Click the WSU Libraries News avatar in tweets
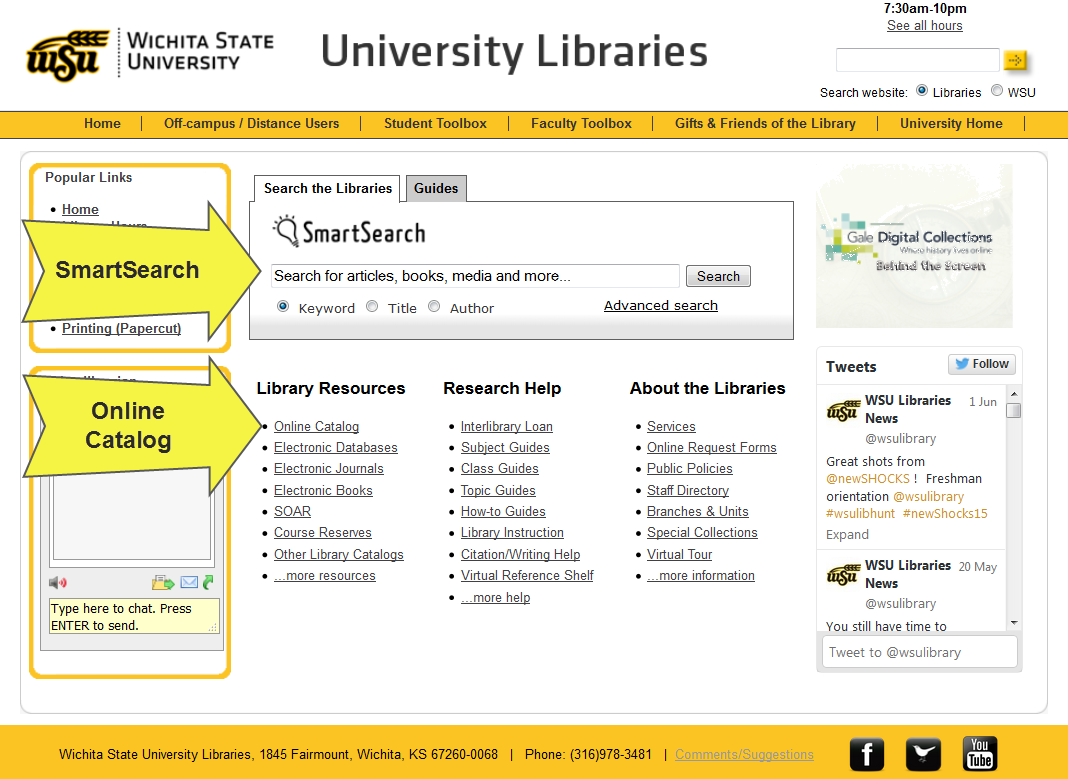This screenshot has height=779, width=1068. tap(843, 410)
